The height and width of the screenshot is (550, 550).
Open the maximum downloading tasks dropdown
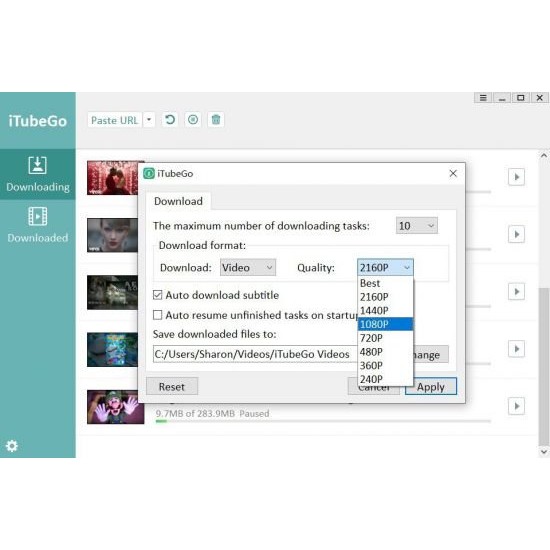click(417, 226)
